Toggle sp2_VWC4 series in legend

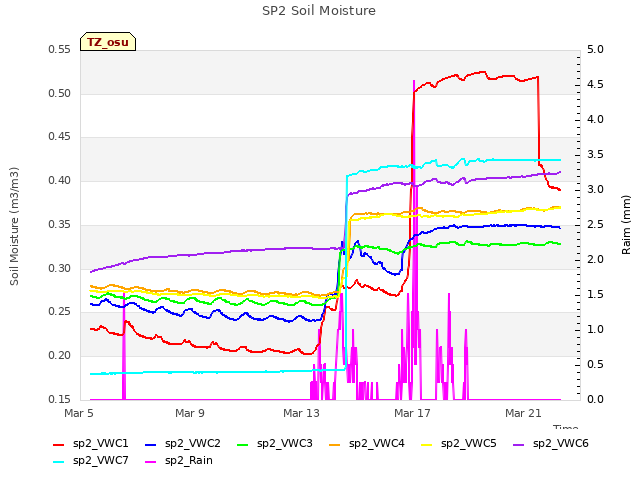coord(367,444)
